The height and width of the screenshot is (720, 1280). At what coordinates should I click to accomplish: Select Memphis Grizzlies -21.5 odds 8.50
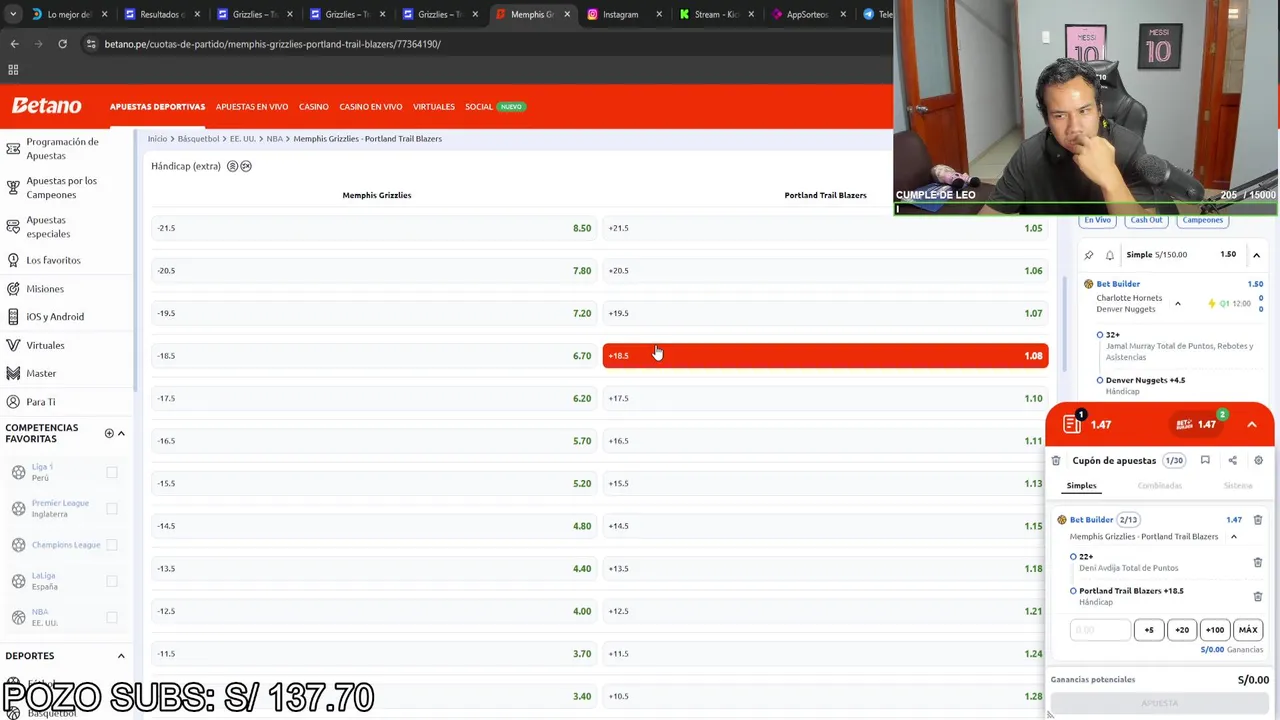click(x=374, y=228)
